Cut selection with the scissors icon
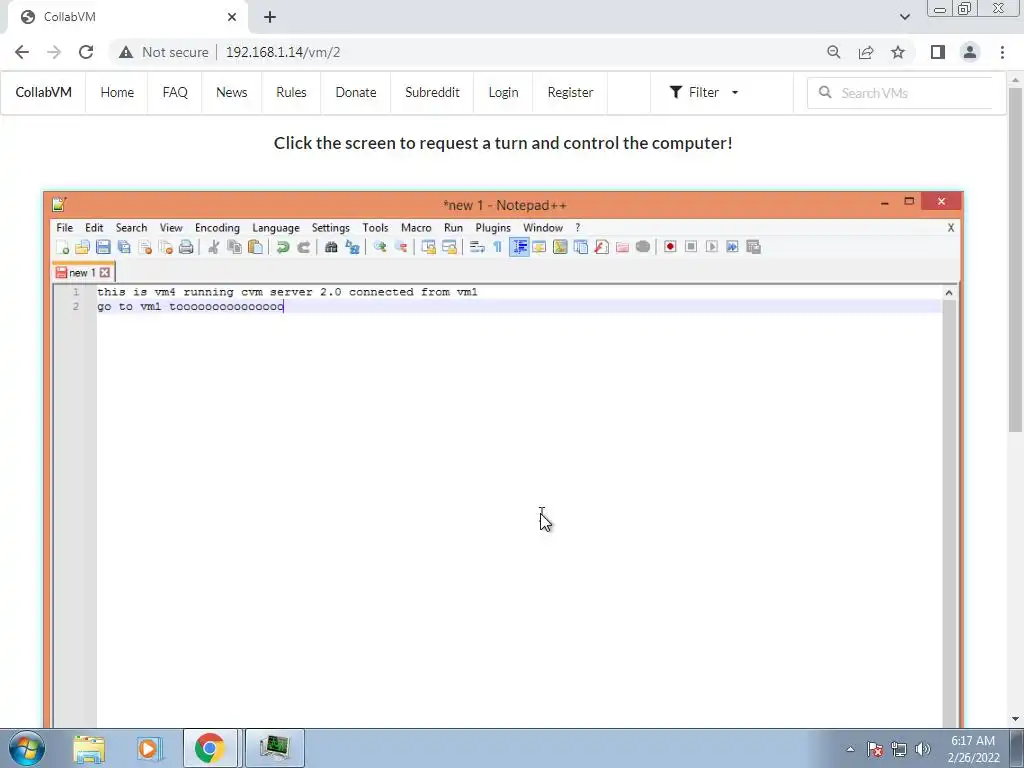 (214, 247)
